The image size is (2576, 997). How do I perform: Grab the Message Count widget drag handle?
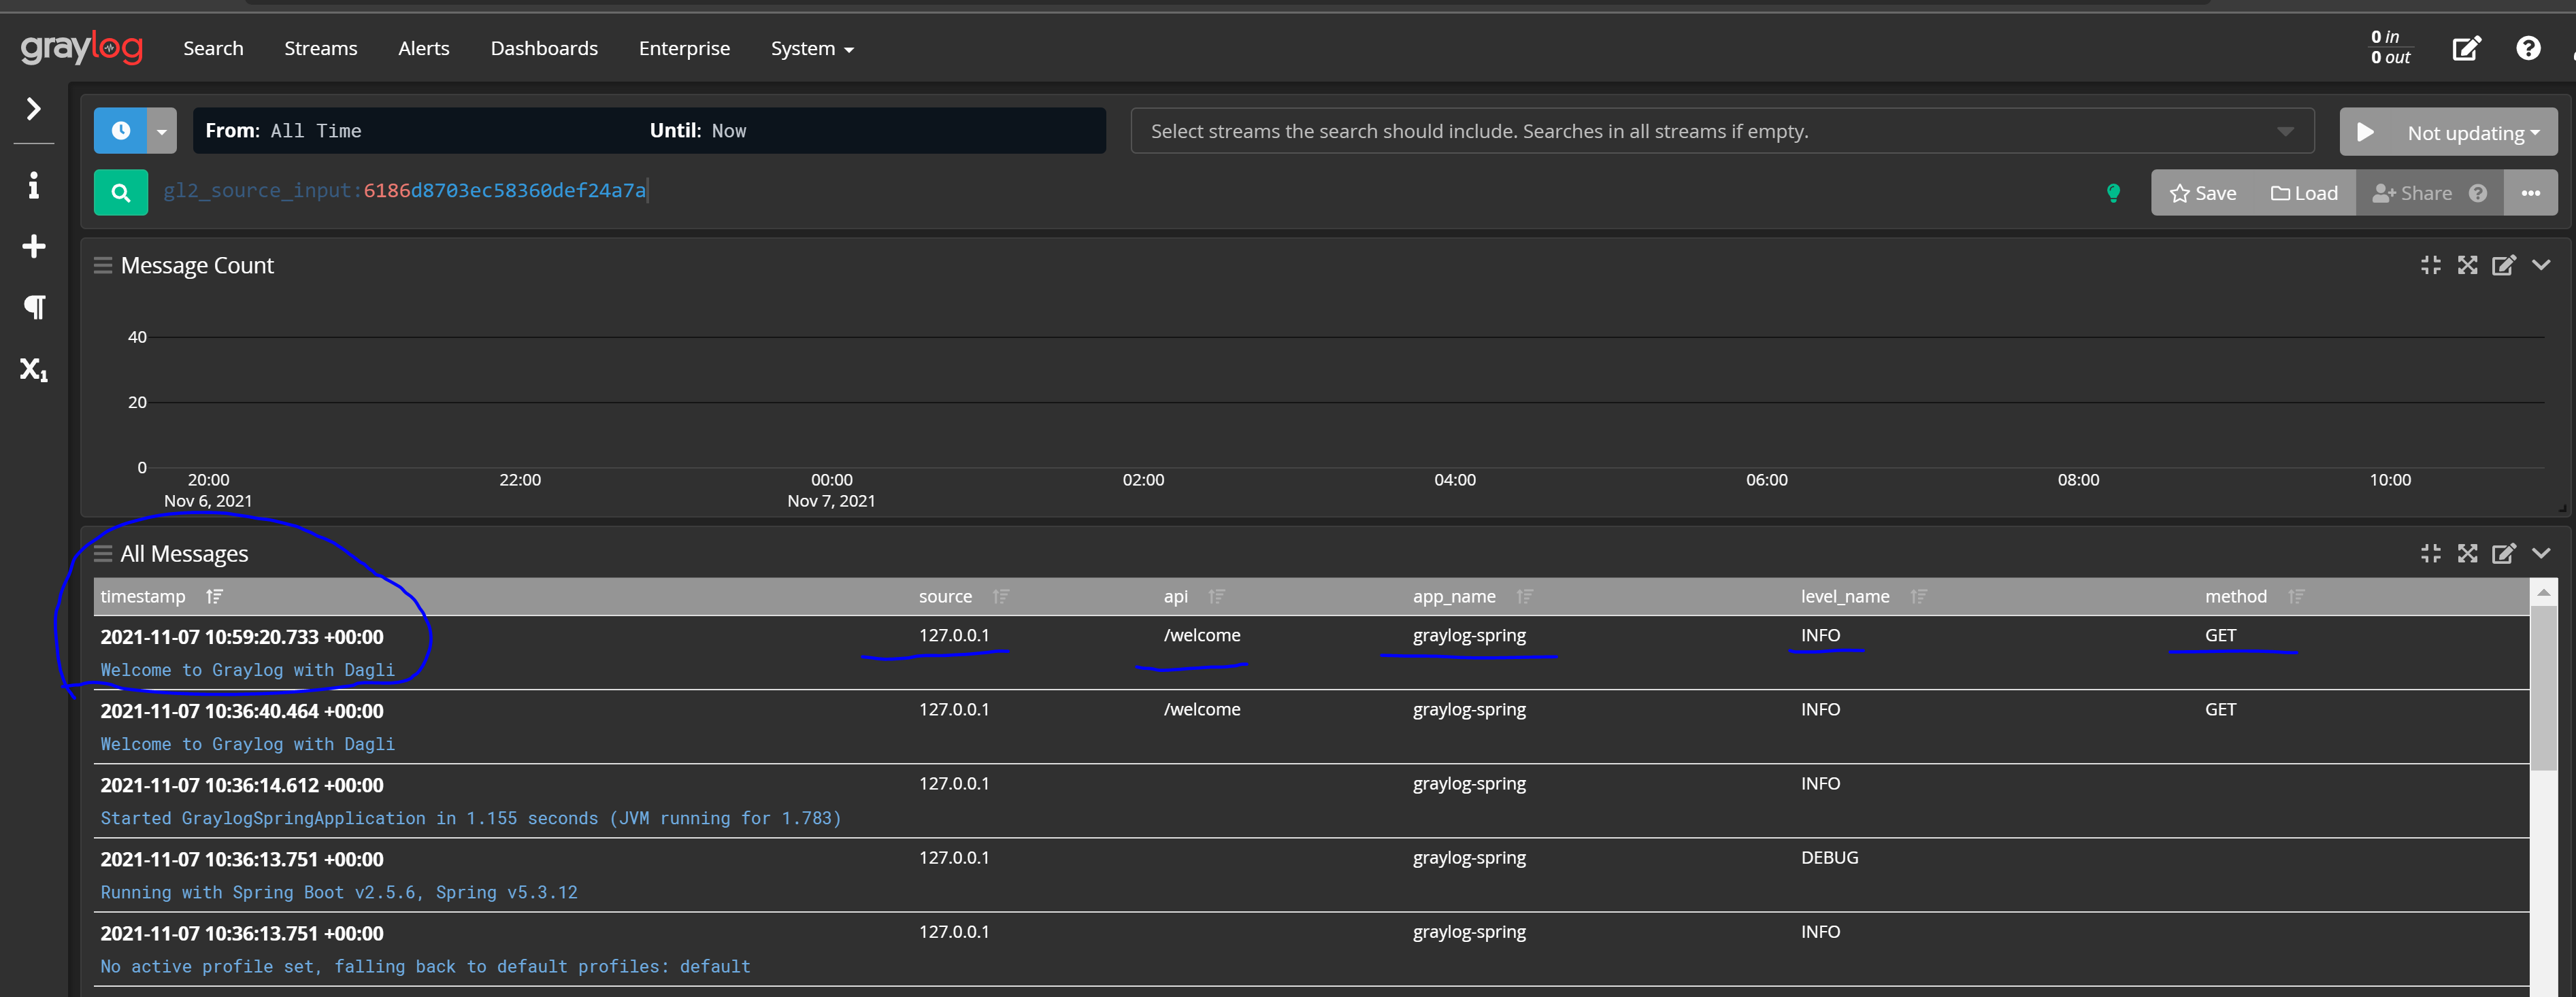coord(103,265)
